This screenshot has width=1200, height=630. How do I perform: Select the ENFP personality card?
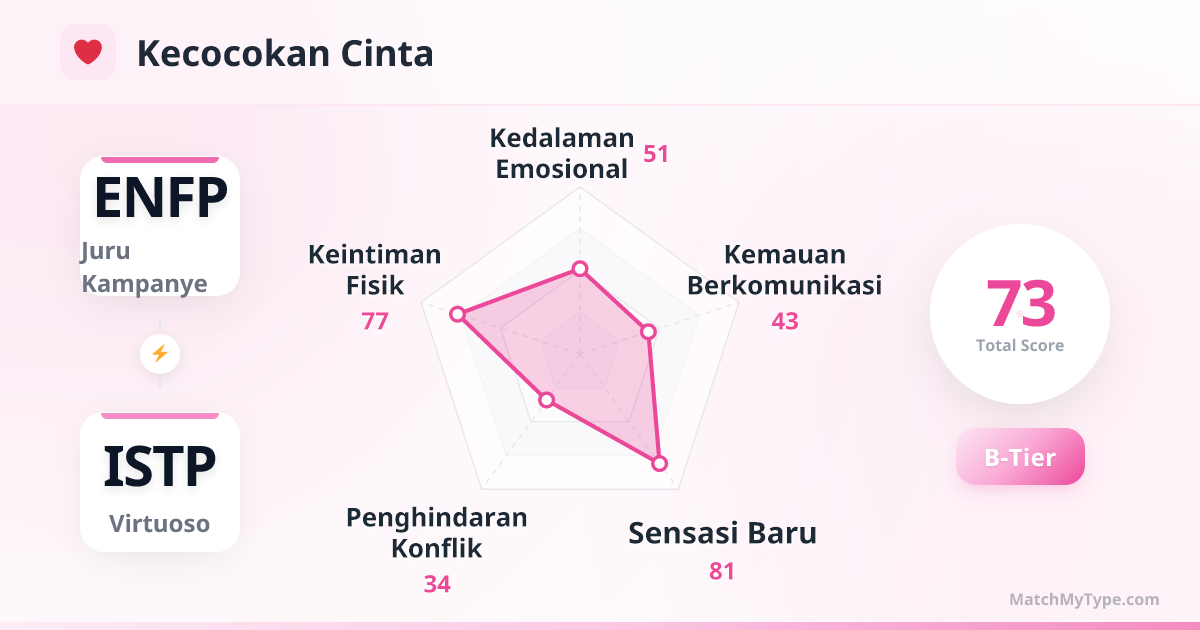click(x=160, y=226)
